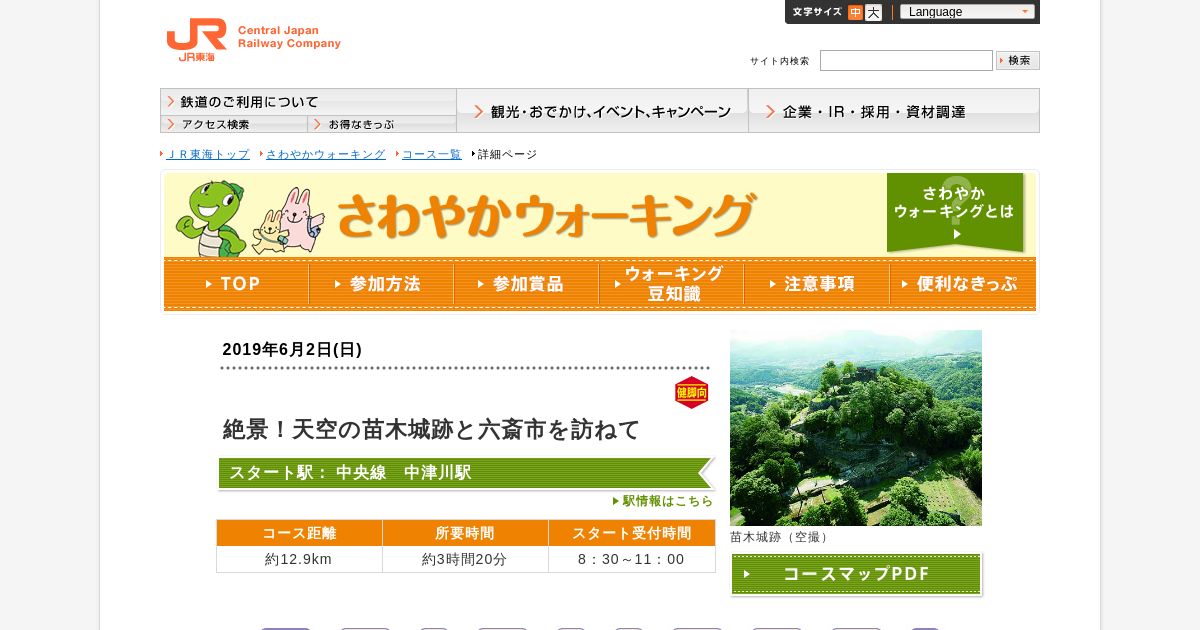1200x630 pixels.
Task: Open the 参加賞品 tab
Action: click(x=526, y=284)
